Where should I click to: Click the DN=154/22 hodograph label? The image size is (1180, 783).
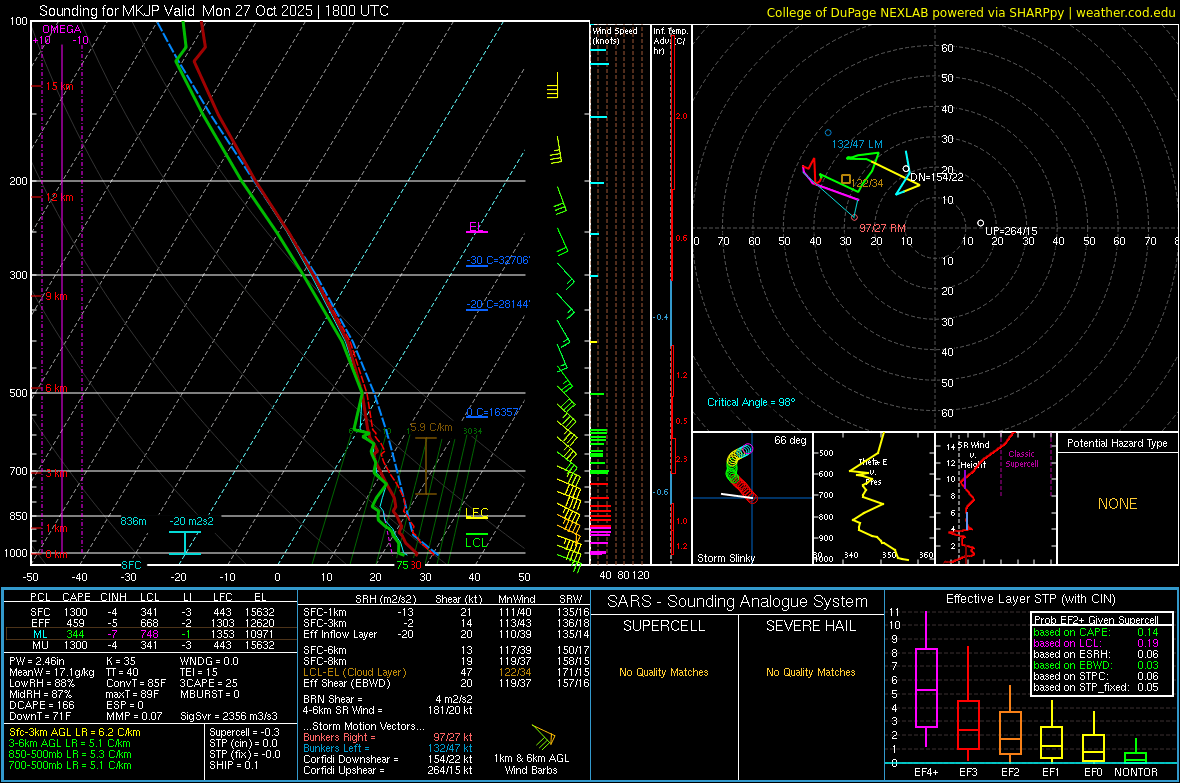(936, 178)
